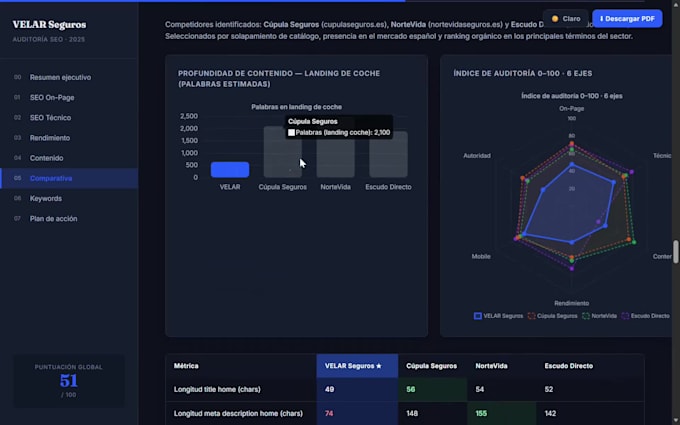Select Rendimiento in the sidebar
This screenshot has width=680, height=425.
[69, 138]
